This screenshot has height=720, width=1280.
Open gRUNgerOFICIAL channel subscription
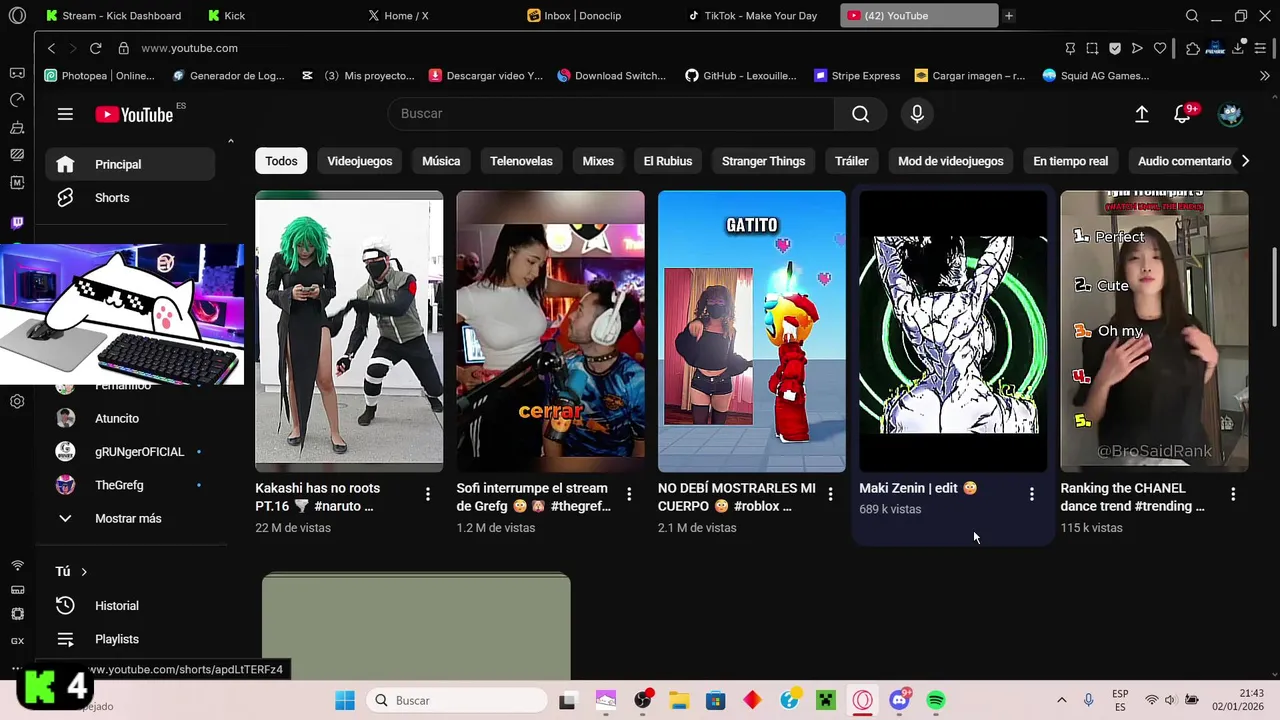[x=130, y=452]
